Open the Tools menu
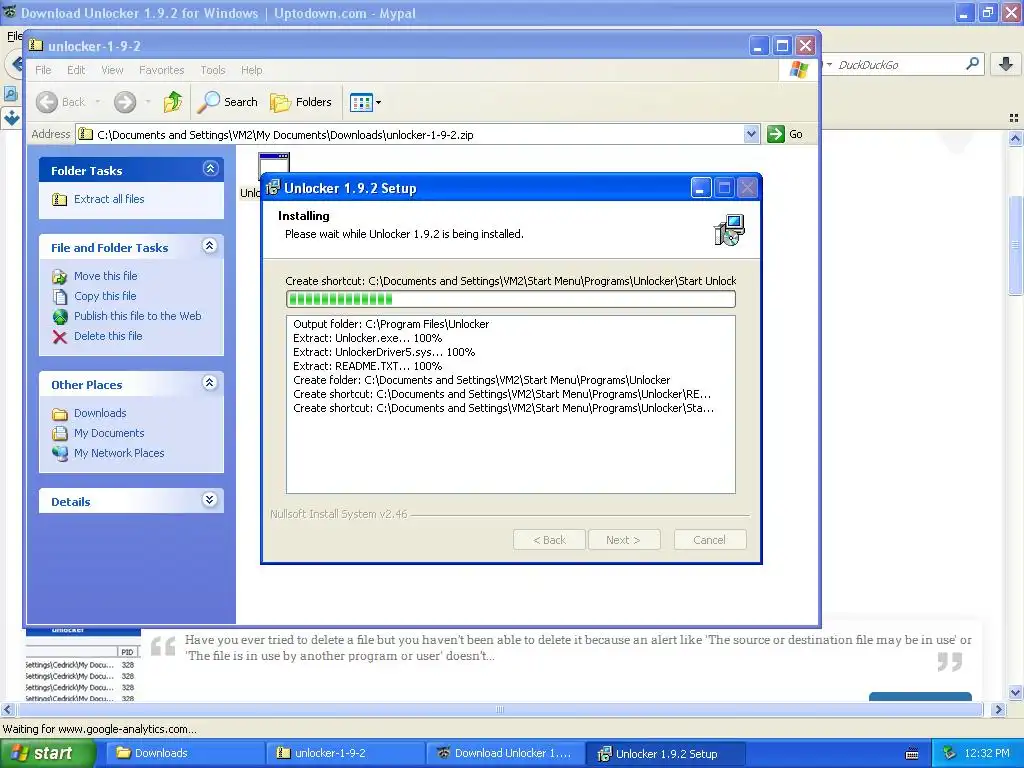The width and height of the screenshot is (1024, 768). pyautogui.click(x=213, y=70)
